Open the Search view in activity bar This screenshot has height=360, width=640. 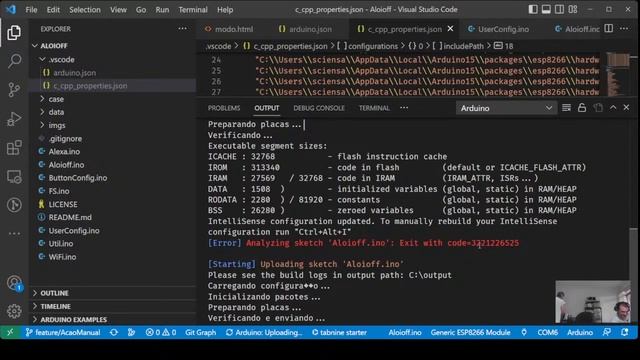tap(14, 61)
